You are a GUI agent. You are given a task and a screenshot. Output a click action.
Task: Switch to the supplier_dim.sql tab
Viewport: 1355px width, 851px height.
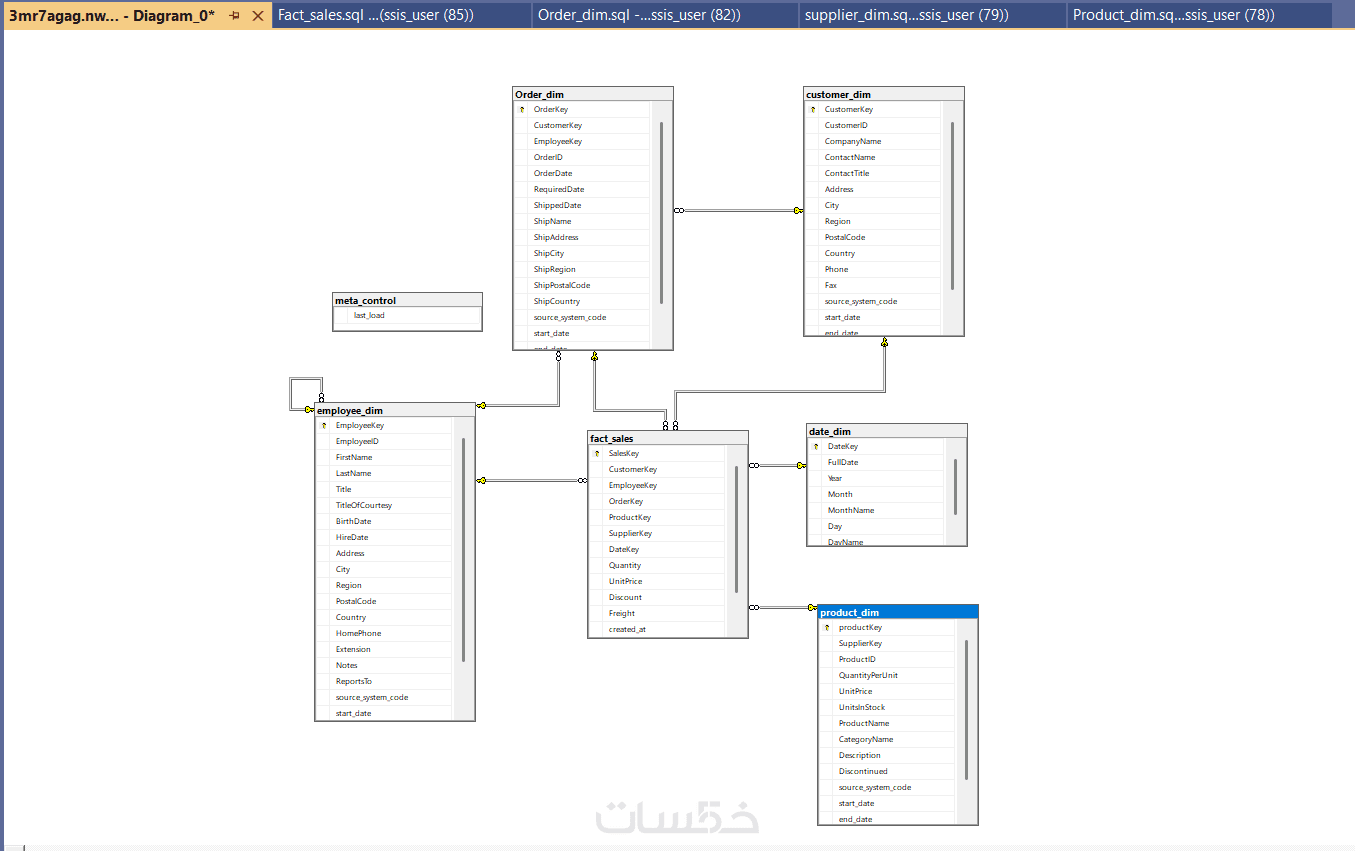point(933,15)
